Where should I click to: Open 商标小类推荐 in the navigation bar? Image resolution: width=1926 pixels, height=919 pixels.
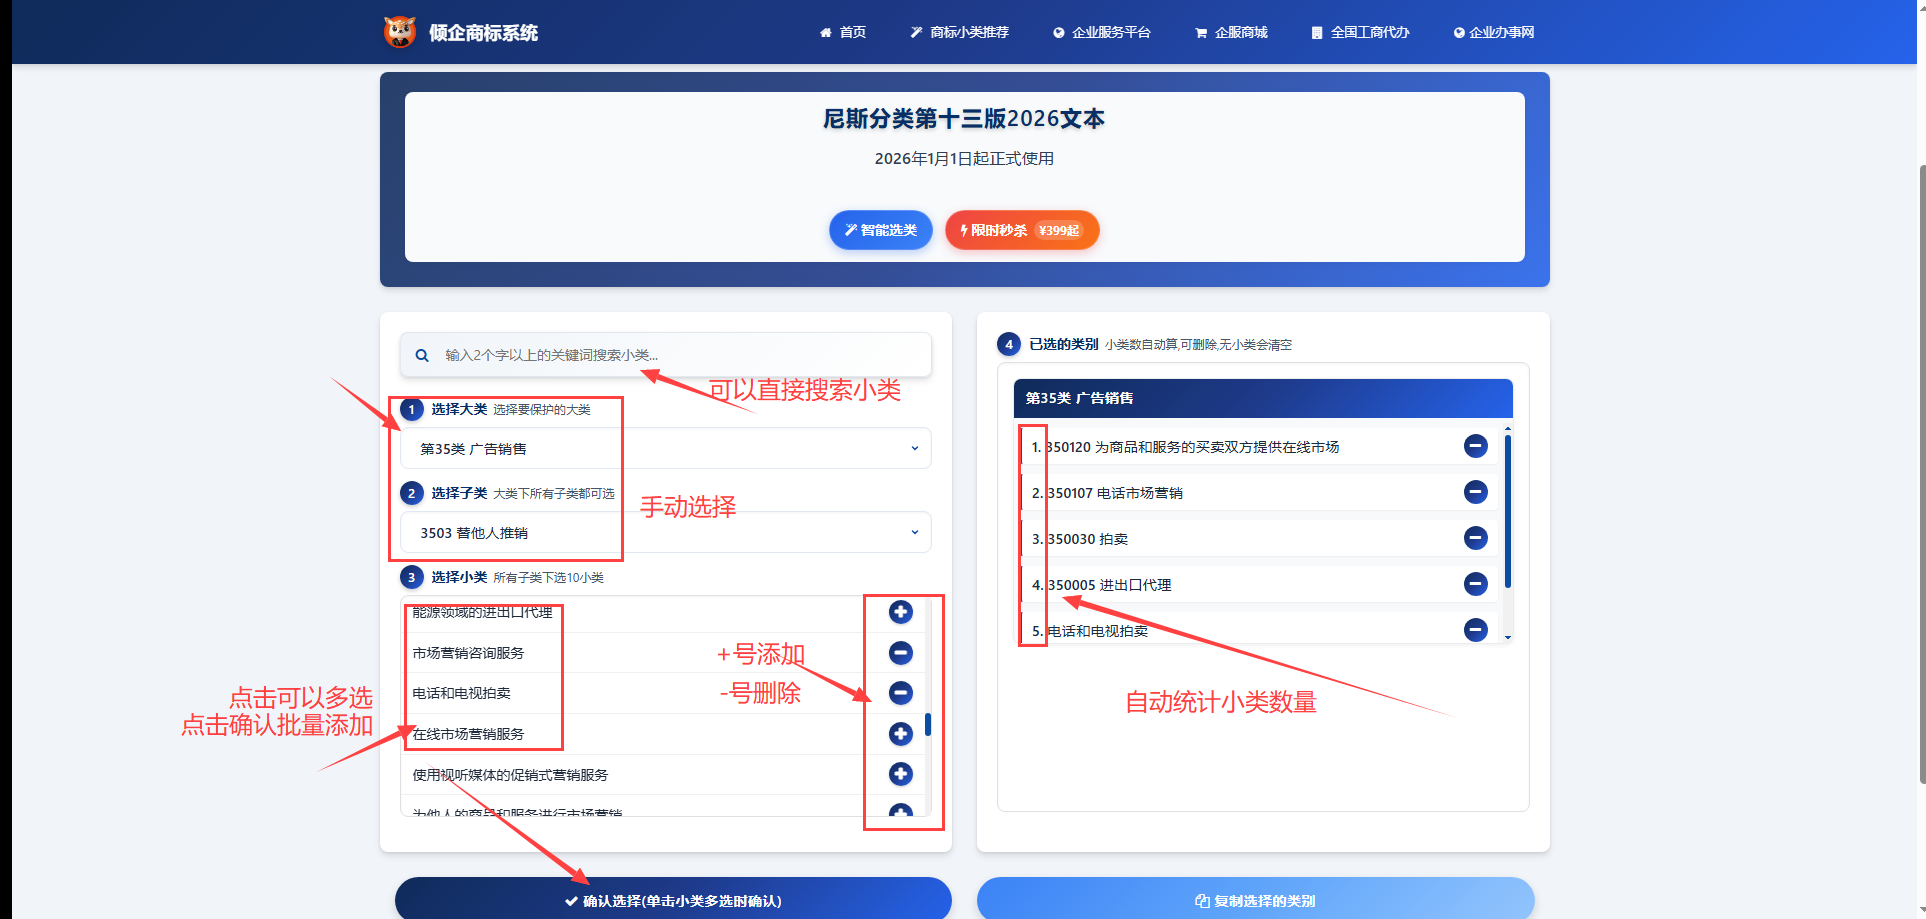click(x=959, y=32)
